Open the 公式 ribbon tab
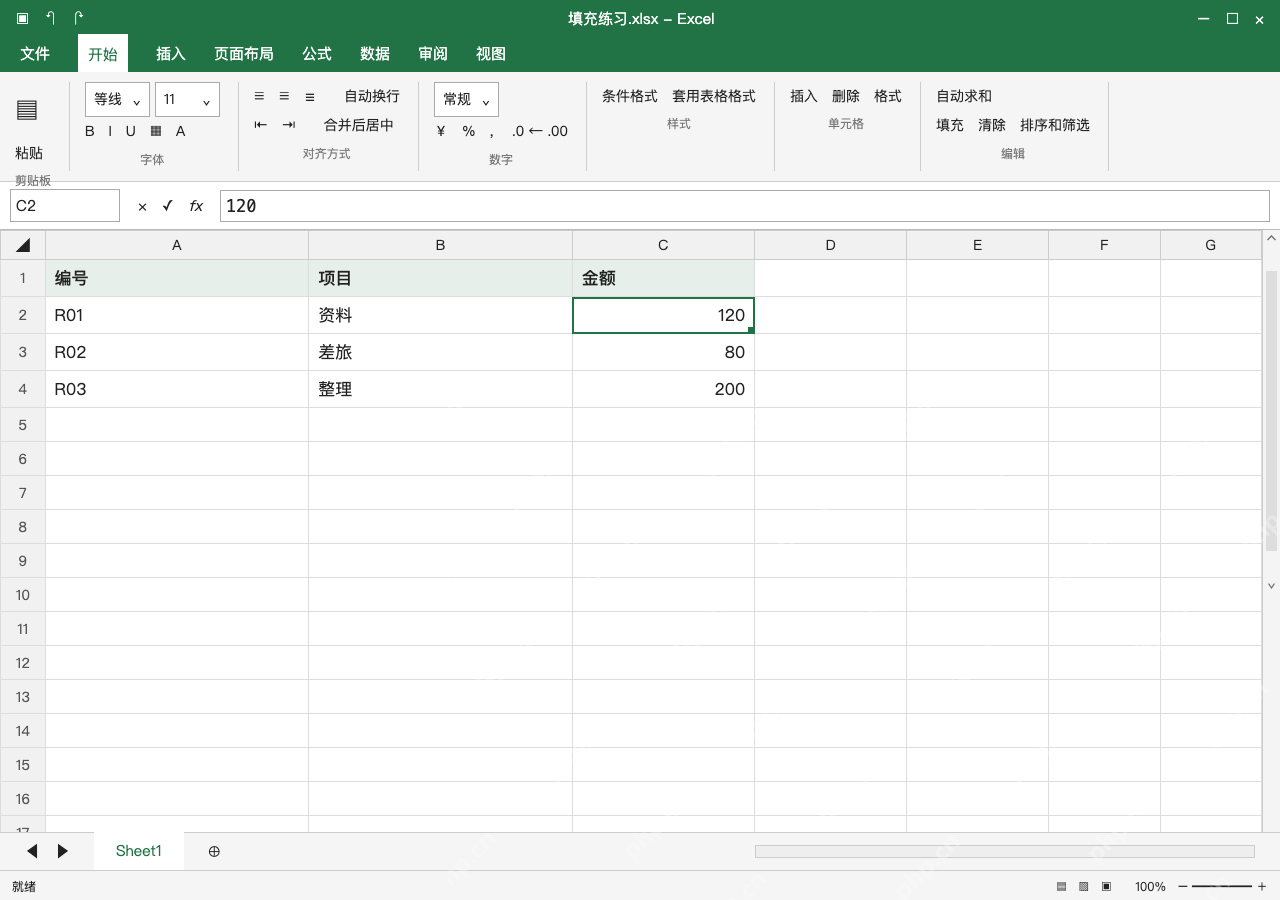The height and width of the screenshot is (900, 1280). [317, 54]
